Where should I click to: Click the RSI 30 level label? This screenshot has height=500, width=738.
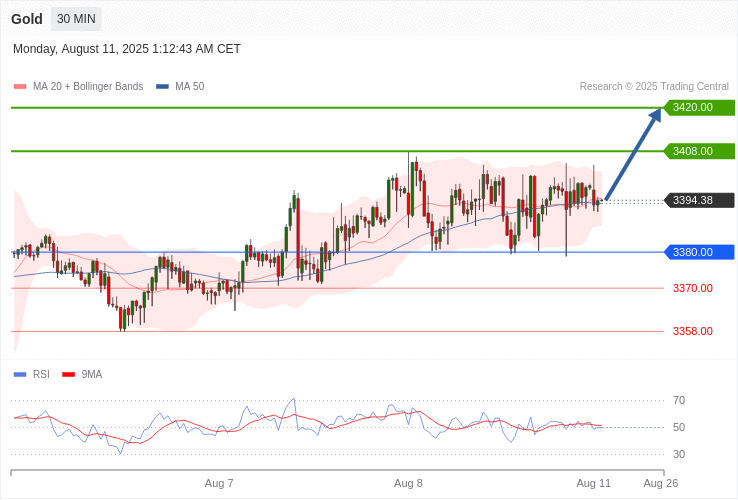[x=679, y=454]
